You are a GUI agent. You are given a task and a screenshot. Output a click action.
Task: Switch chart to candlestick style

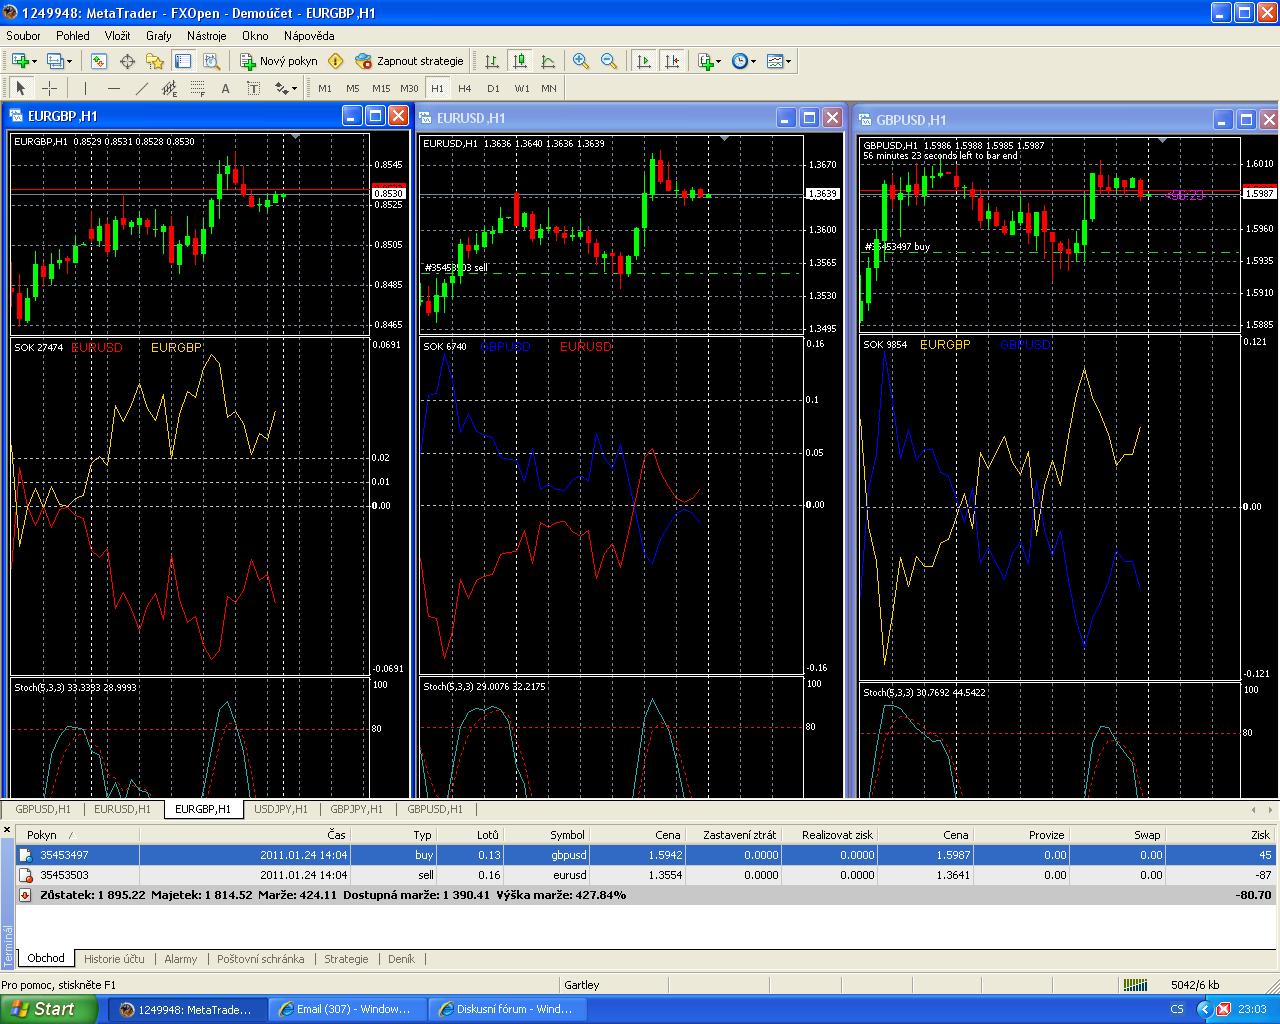519,61
